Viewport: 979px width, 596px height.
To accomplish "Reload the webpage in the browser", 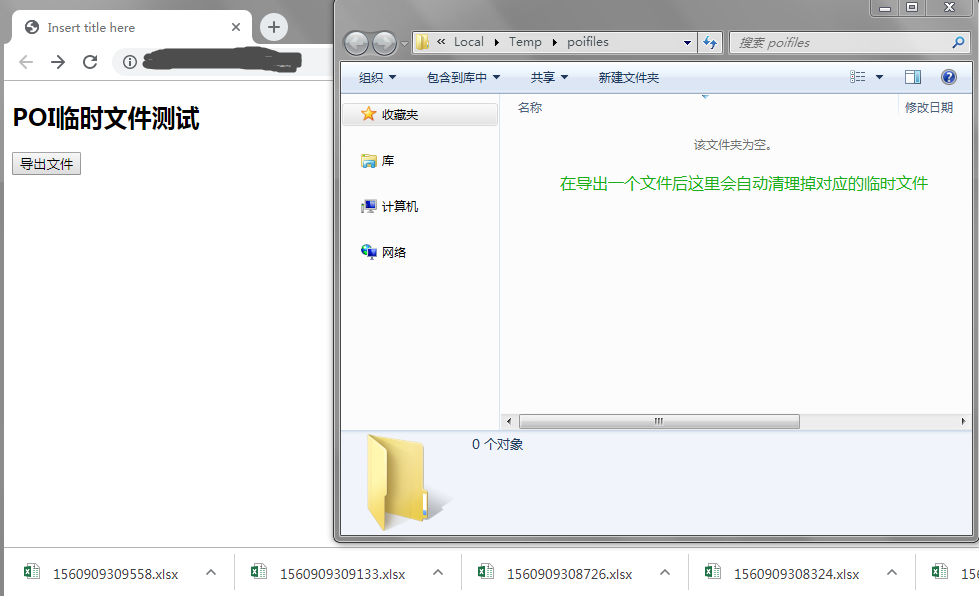I will (x=89, y=62).
